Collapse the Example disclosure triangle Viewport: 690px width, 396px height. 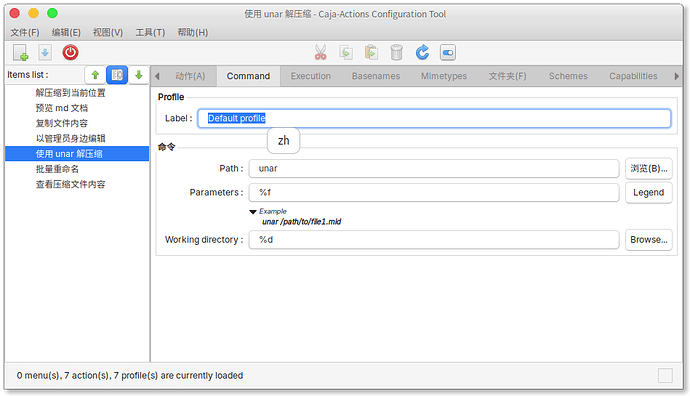pyautogui.click(x=253, y=212)
